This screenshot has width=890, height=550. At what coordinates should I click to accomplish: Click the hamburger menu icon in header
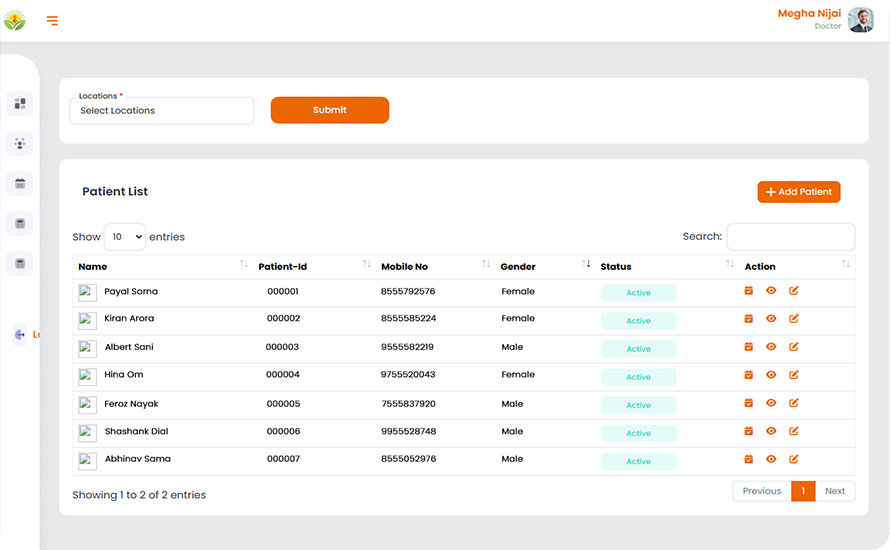tap(52, 21)
